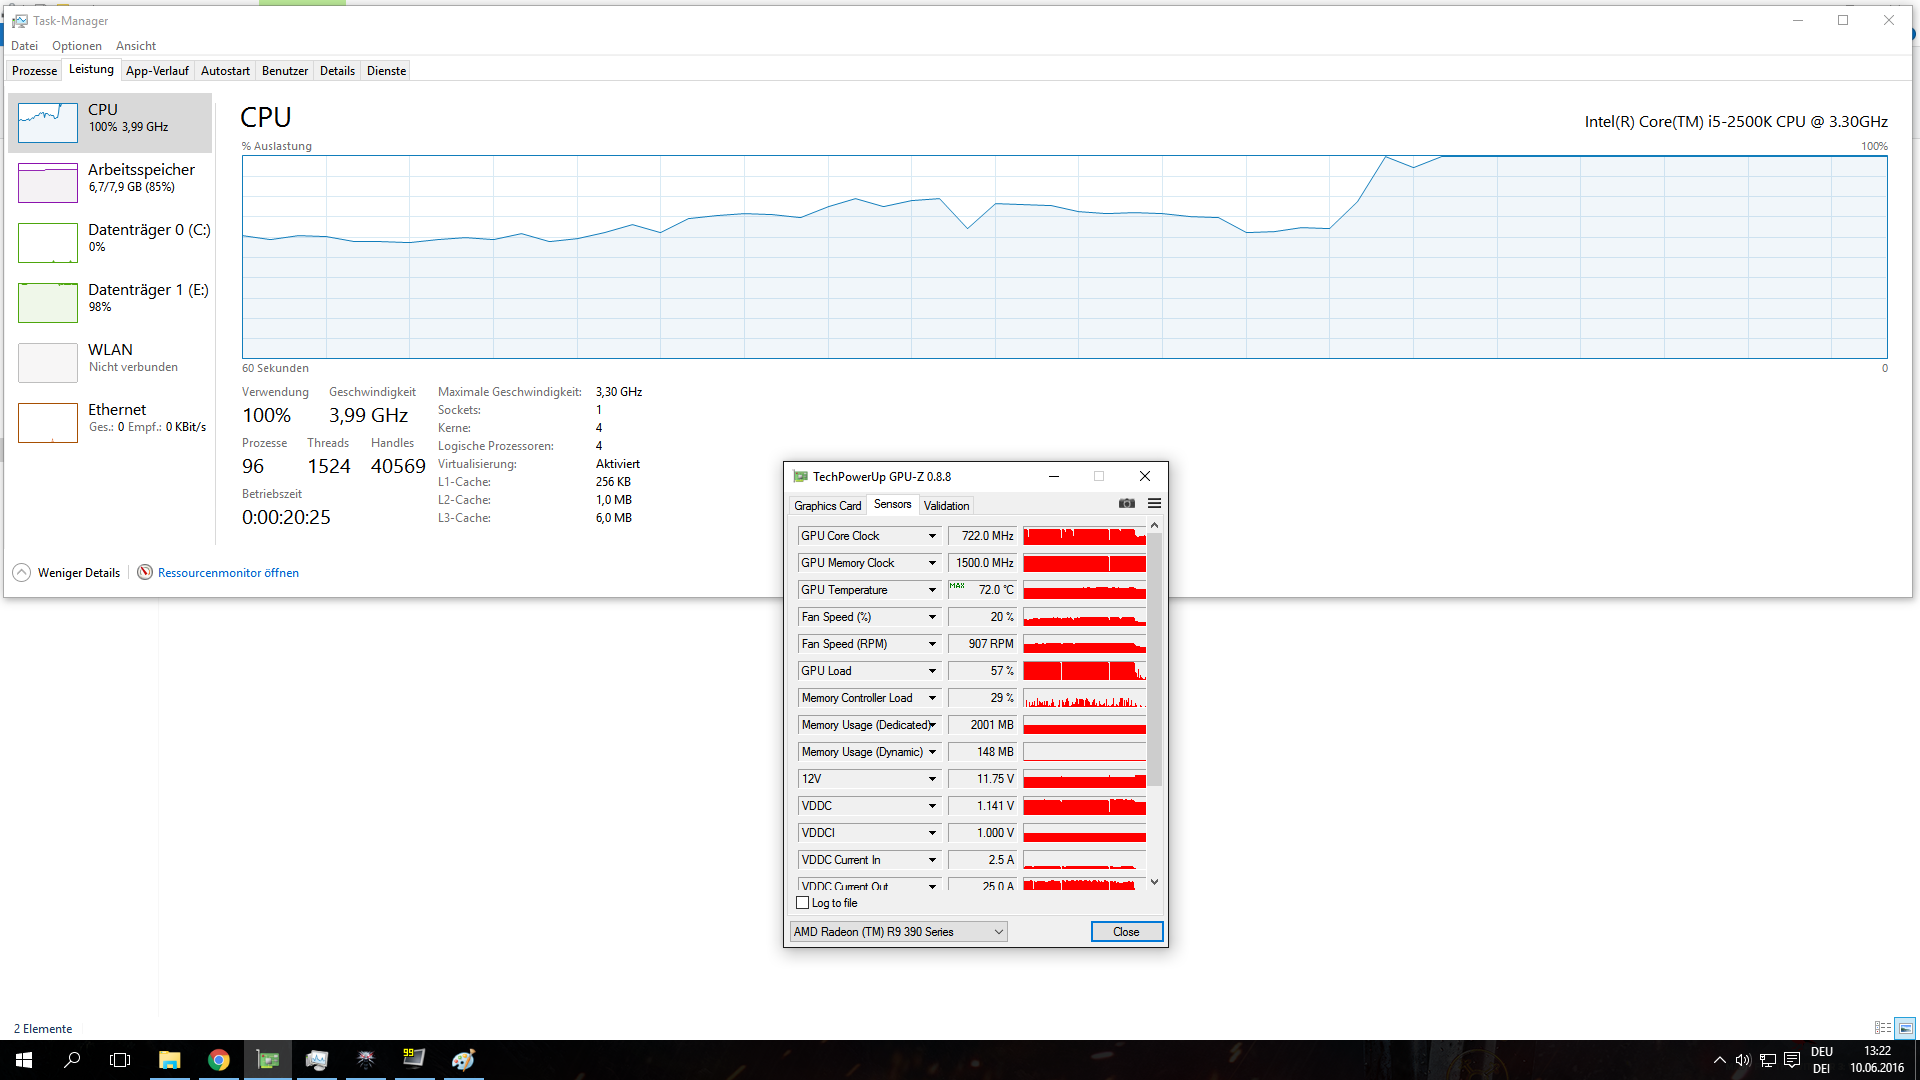Click the GPU-Z sensor list scrollbar thumb

pos(1154,659)
